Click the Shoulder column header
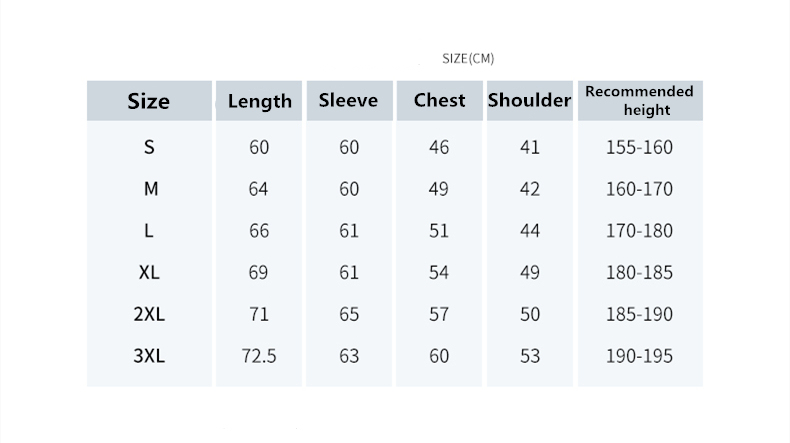 click(529, 100)
